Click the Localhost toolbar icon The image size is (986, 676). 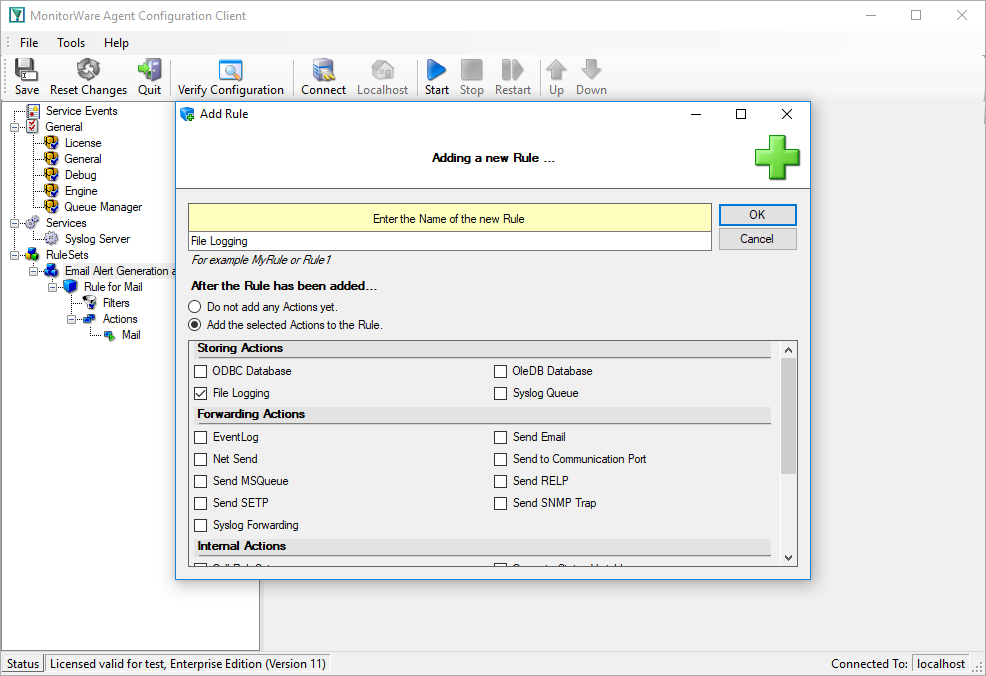(x=382, y=70)
